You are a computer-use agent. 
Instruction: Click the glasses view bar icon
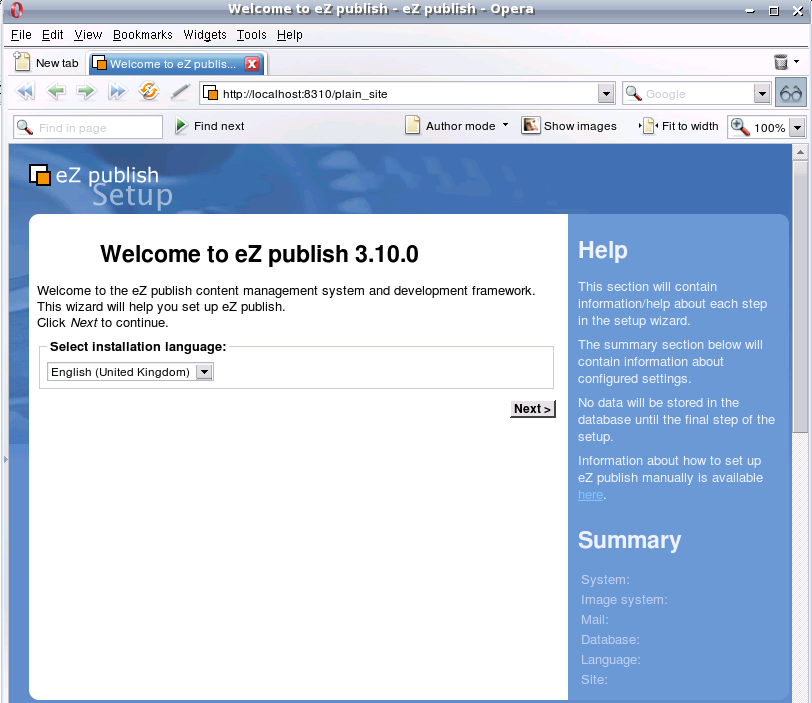[x=791, y=93]
